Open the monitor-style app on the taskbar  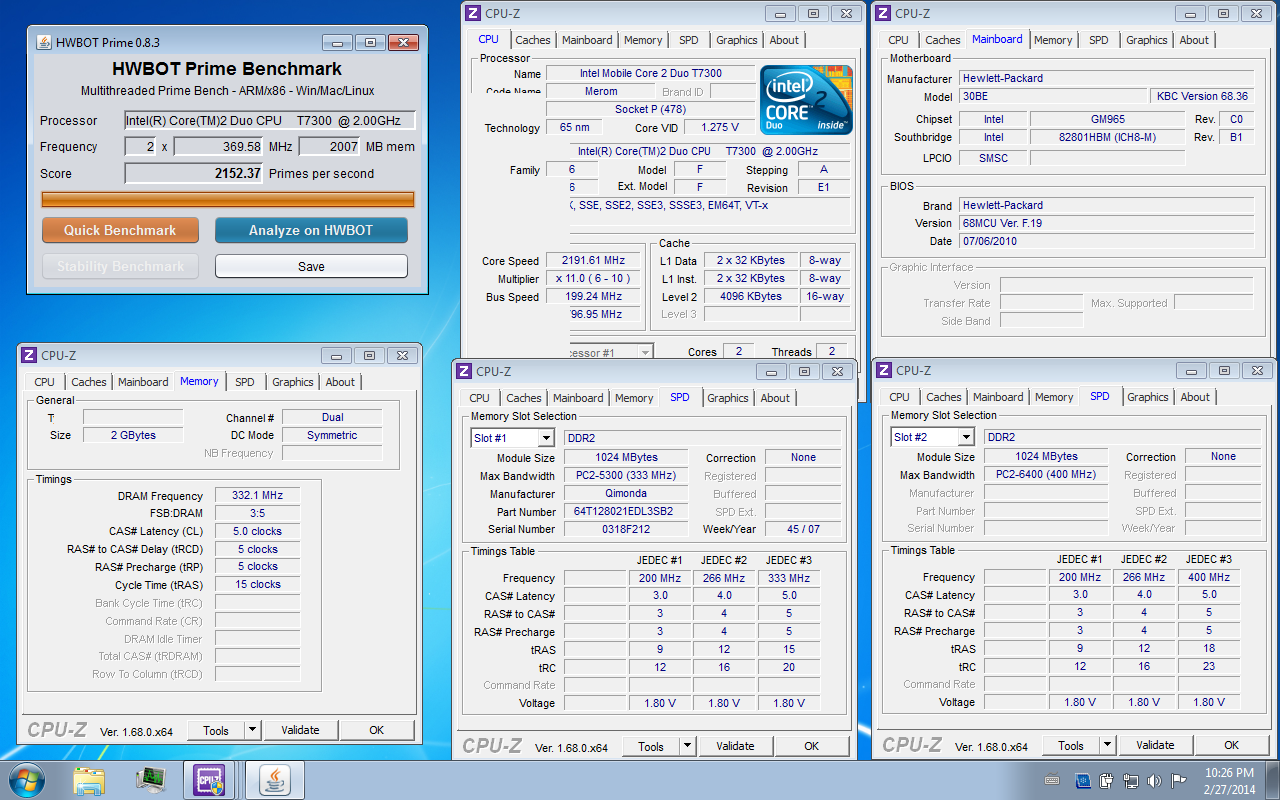click(151, 780)
